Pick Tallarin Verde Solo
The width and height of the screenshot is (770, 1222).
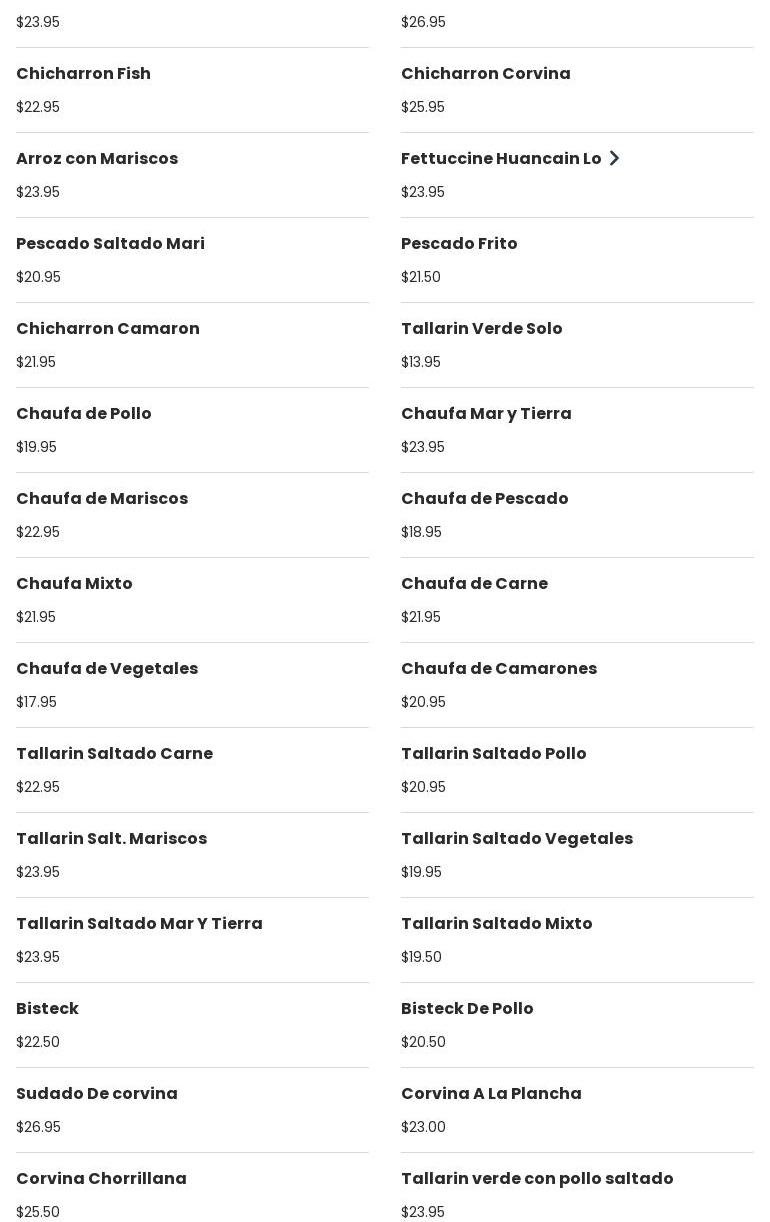(x=482, y=329)
